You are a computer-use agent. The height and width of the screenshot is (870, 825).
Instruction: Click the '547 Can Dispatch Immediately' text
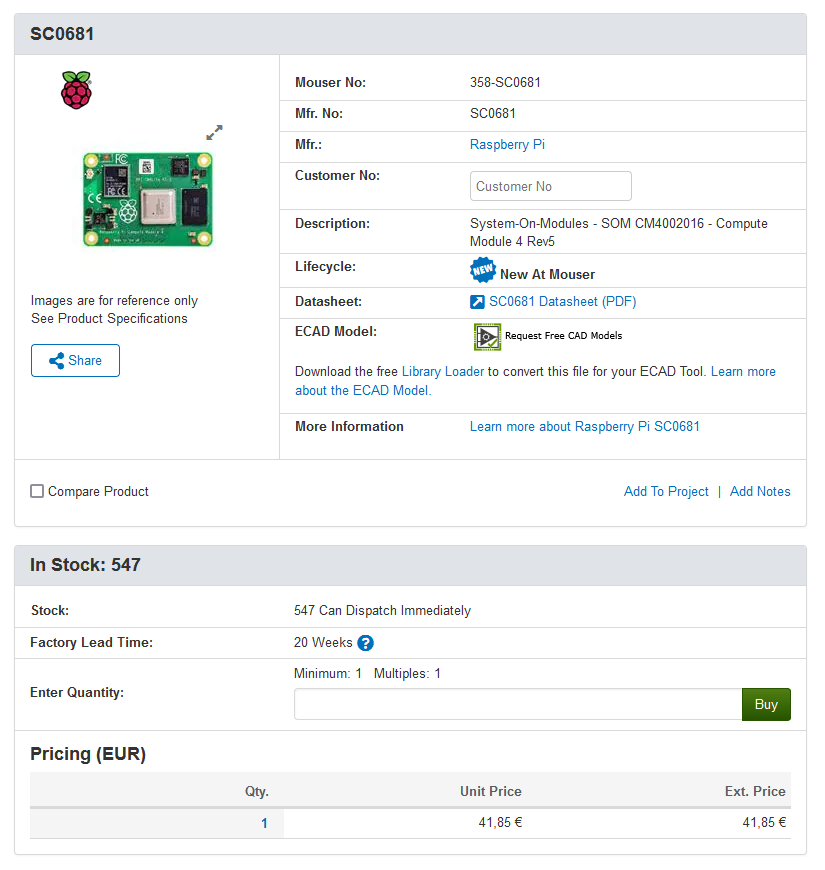pyautogui.click(x=382, y=610)
